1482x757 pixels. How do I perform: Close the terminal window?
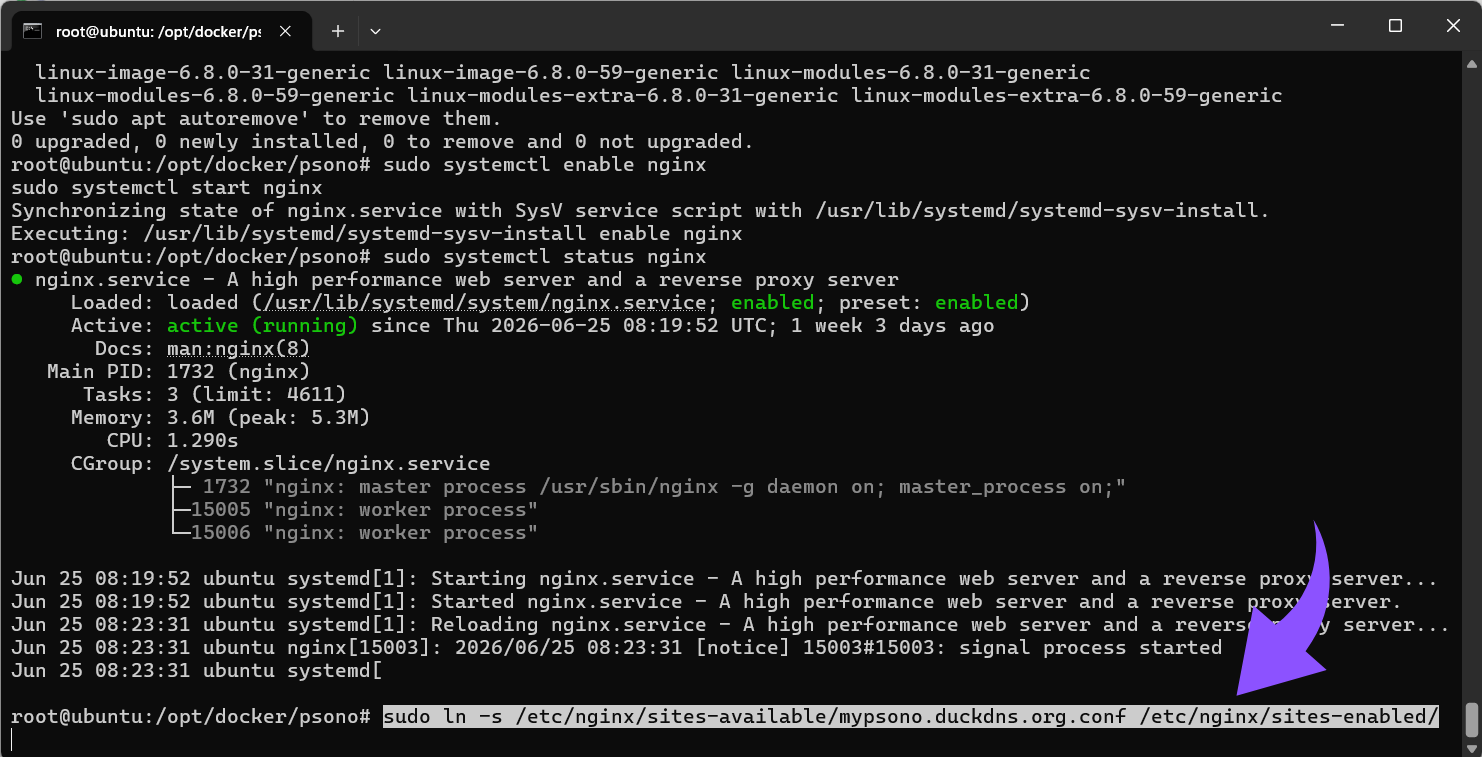pos(1452,26)
